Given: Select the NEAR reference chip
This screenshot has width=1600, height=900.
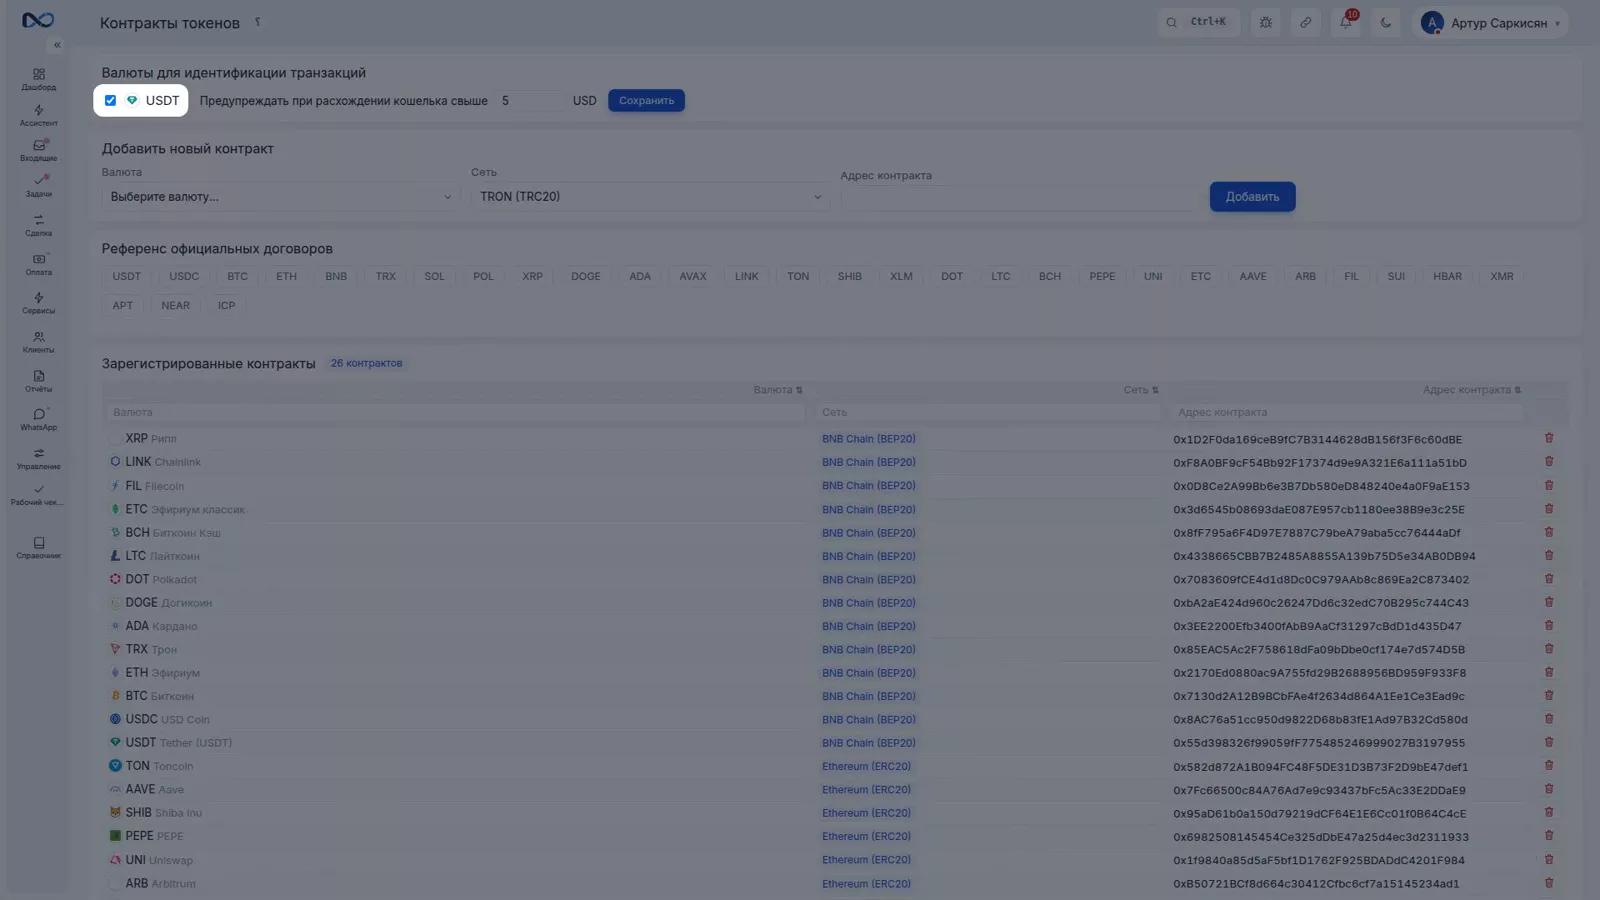Looking at the screenshot, I should [x=175, y=306].
